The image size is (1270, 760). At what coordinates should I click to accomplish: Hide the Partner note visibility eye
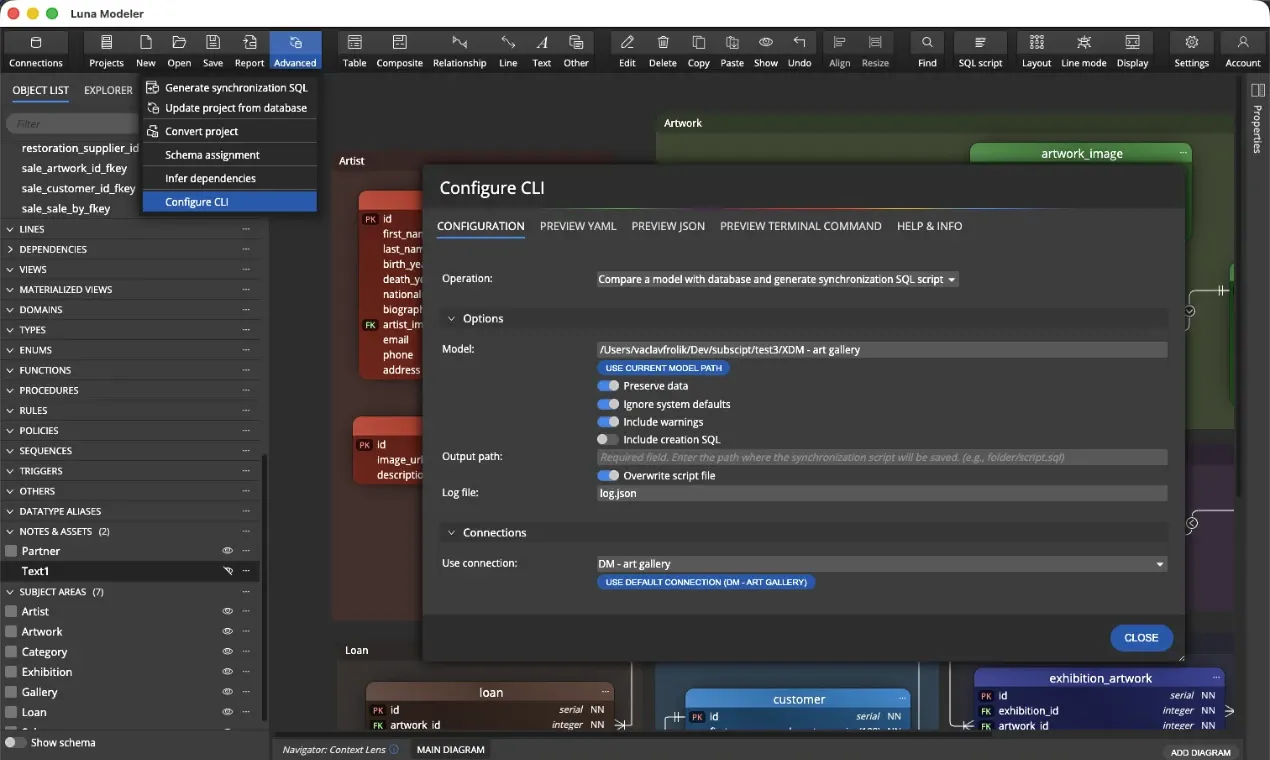point(227,551)
